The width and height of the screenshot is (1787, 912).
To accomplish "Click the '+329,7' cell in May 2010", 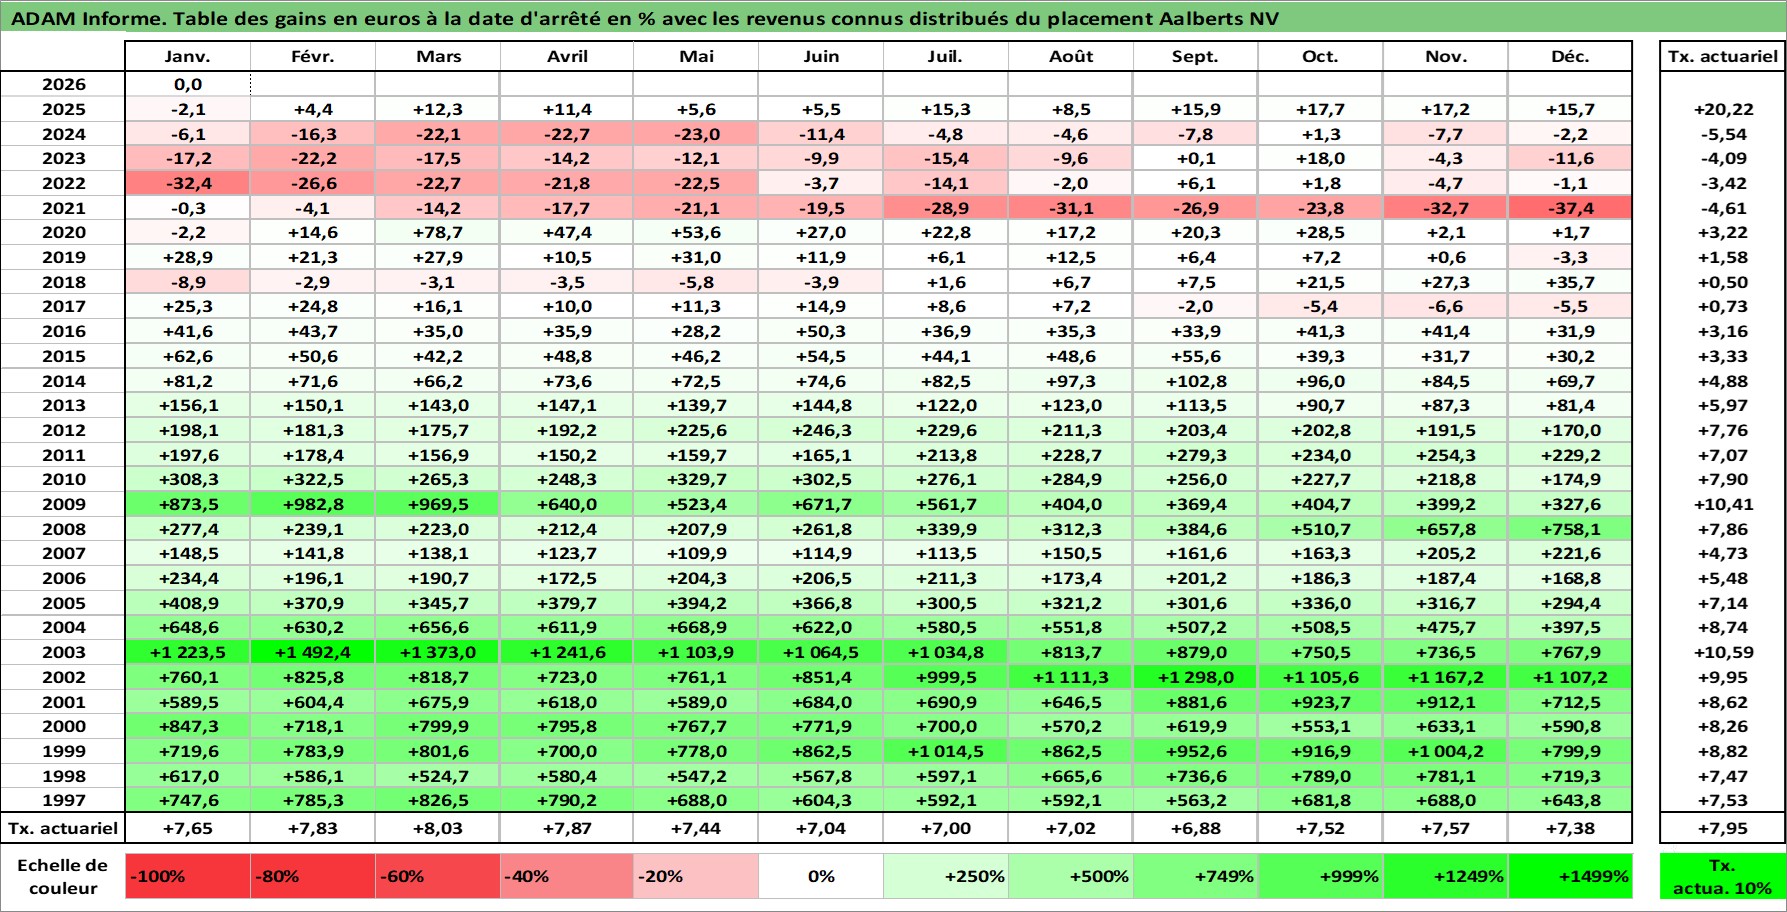I will (x=696, y=479).
